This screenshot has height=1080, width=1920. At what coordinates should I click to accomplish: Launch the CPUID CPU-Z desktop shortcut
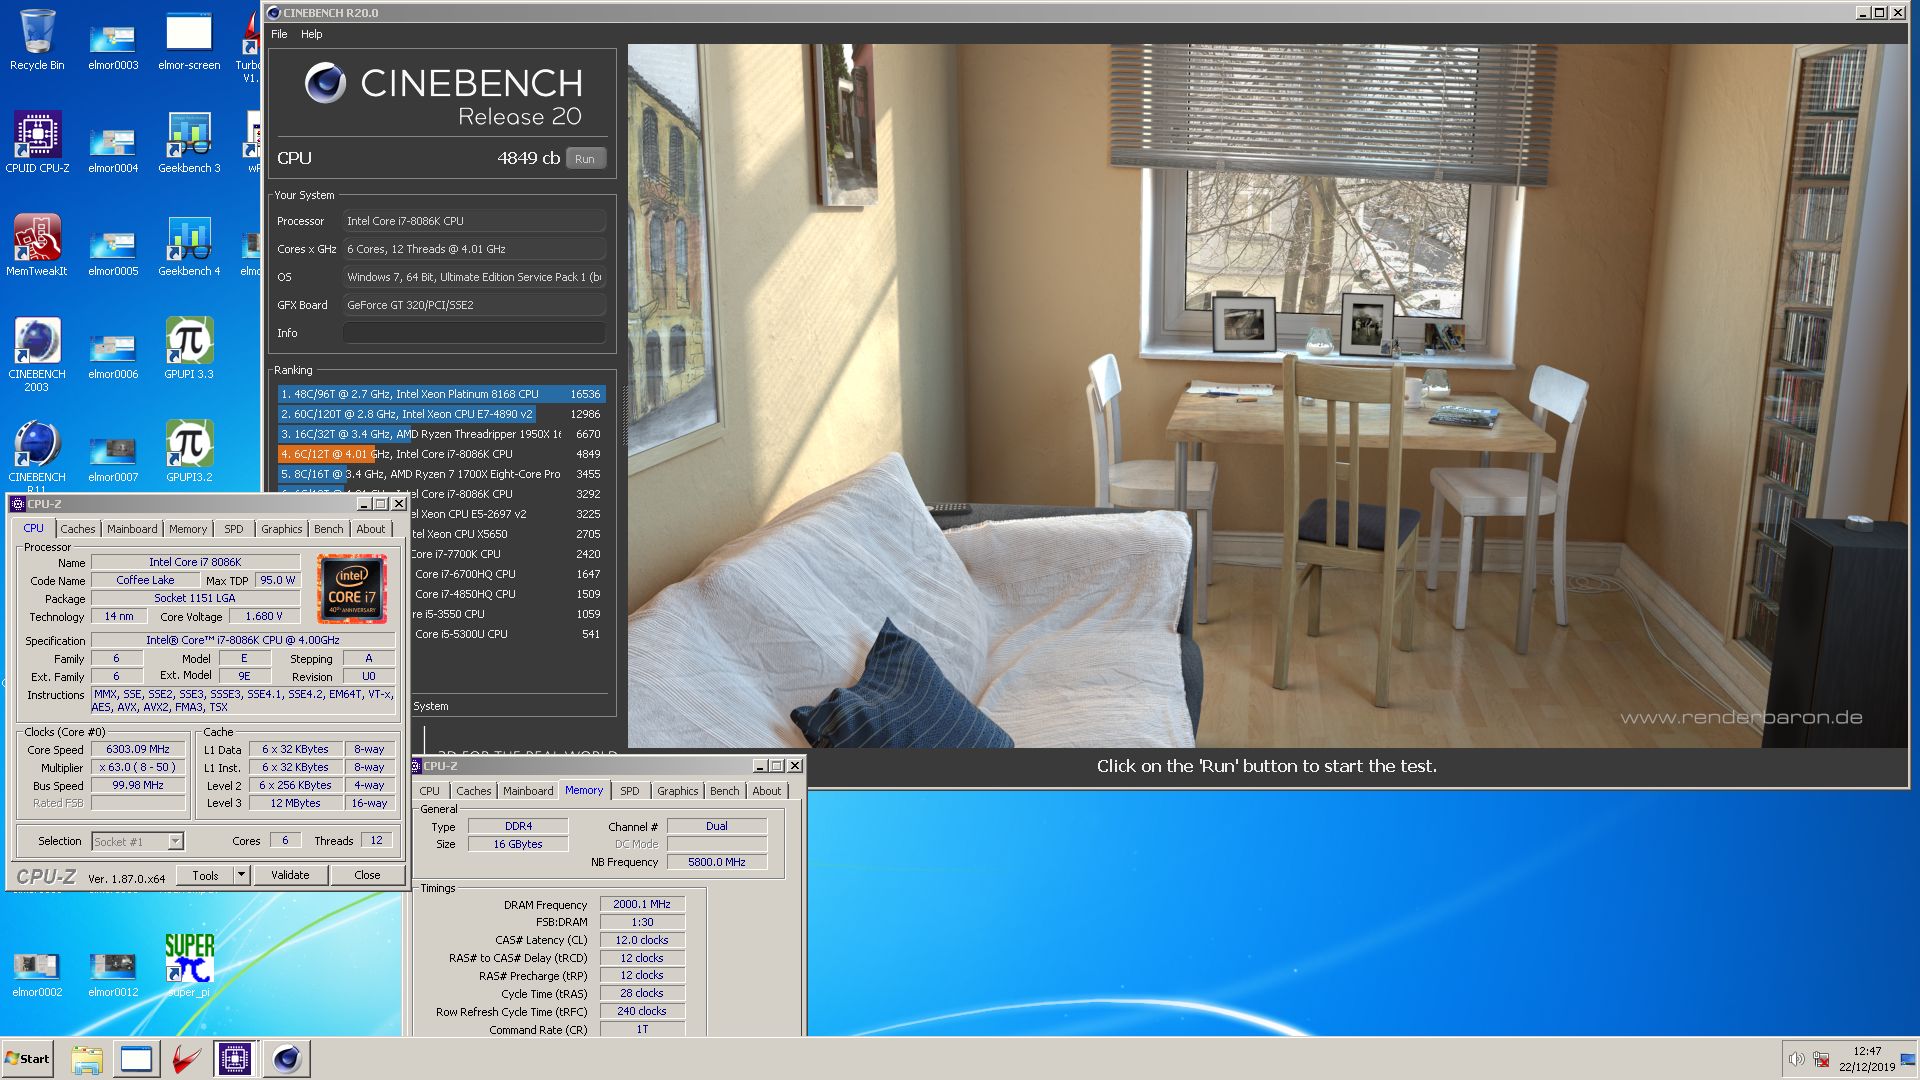point(37,142)
